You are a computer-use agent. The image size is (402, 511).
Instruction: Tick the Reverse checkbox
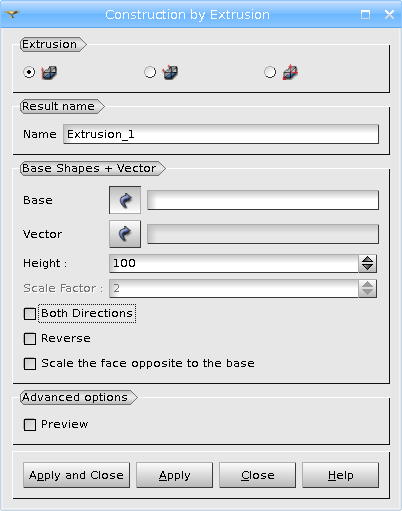[30, 339]
